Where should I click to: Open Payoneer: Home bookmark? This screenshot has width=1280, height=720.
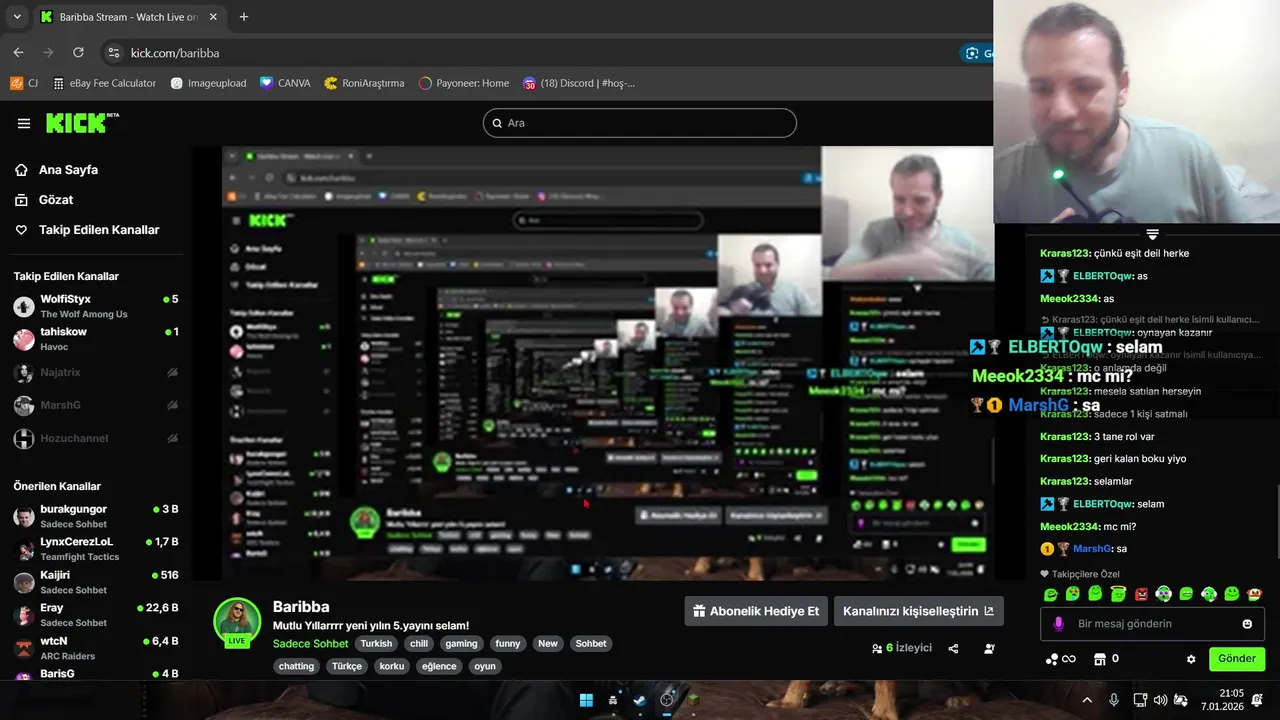pos(464,83)
